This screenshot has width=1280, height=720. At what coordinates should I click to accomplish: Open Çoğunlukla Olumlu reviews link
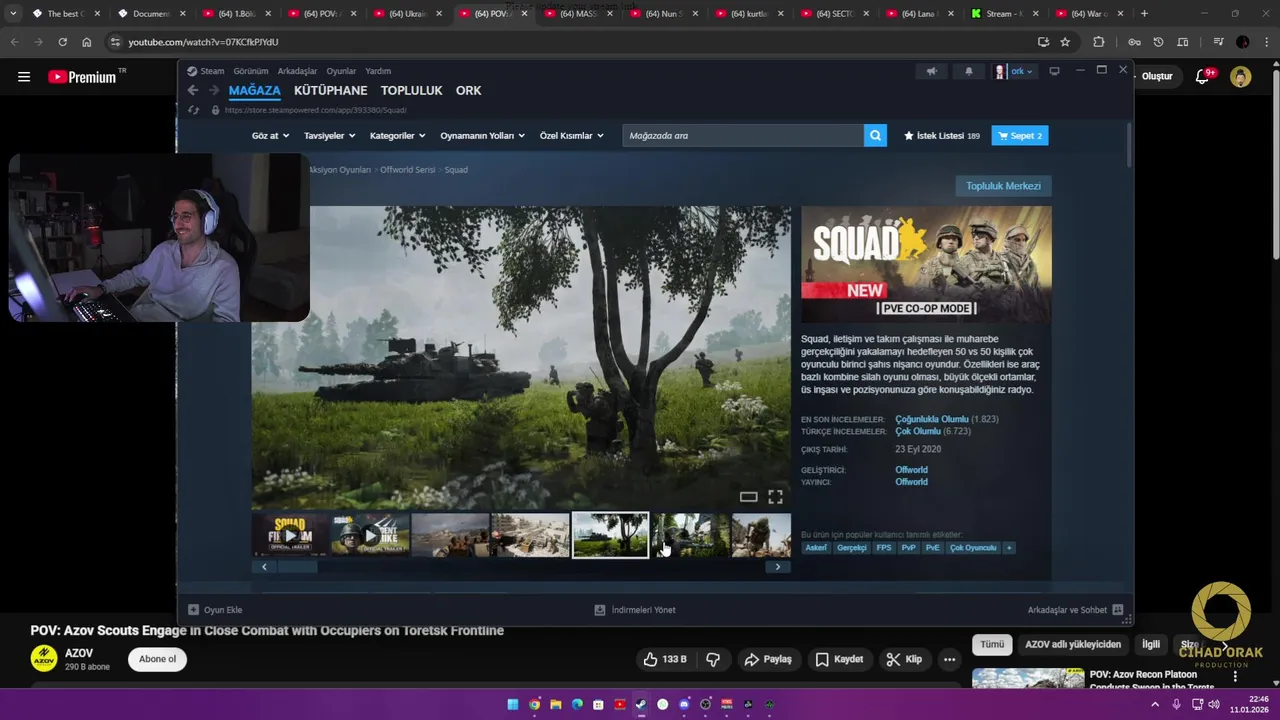(x=932, y=419)
